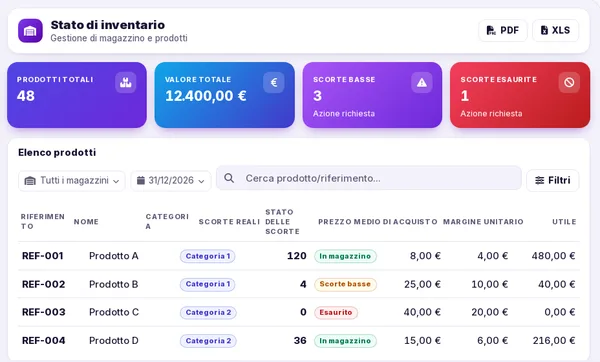Click Prodotto A name
600x362 pixels.
[114, 256]
